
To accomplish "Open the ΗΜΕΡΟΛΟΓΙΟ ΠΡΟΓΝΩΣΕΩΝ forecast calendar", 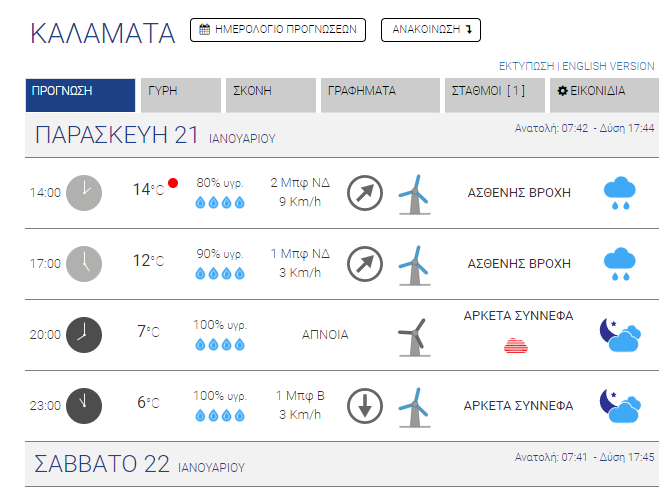I will [x=278, y=30].
